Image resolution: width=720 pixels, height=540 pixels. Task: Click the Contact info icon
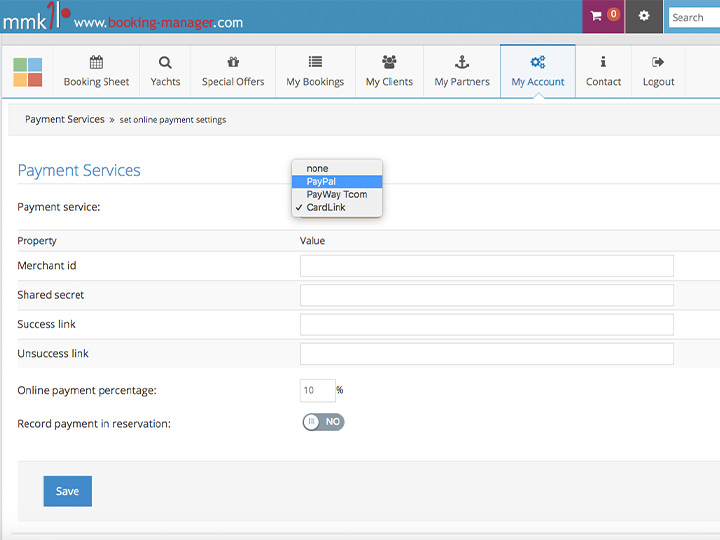click(603, 62)
